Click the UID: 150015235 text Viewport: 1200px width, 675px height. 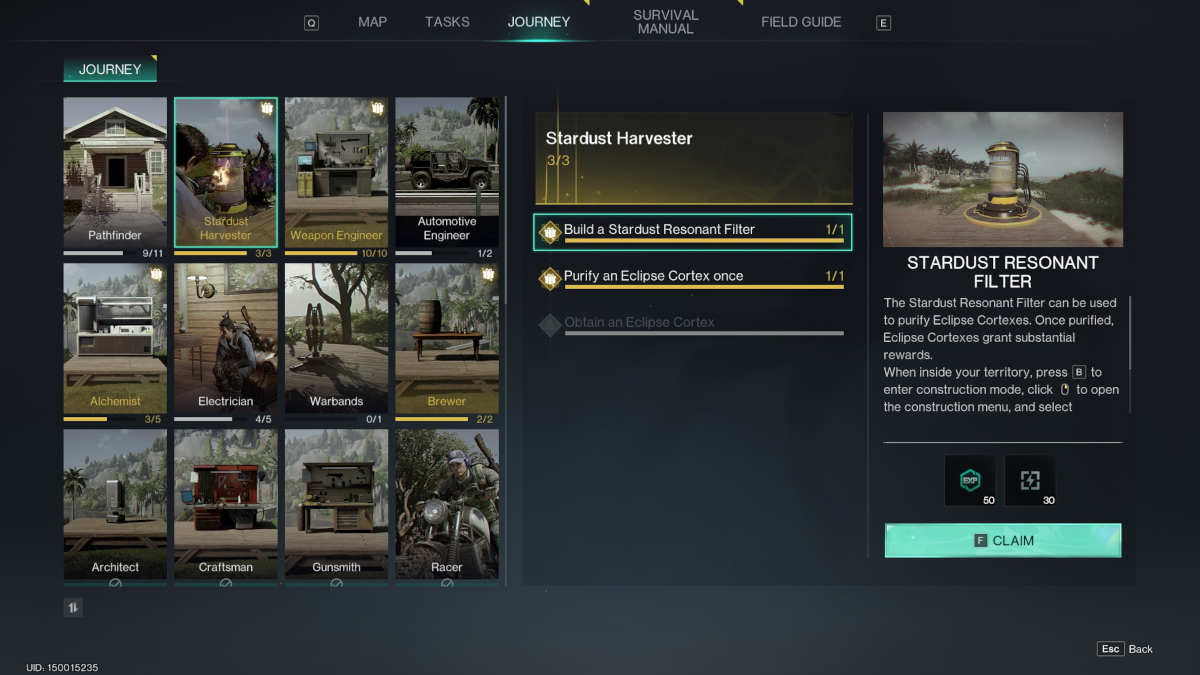point(62,667)
